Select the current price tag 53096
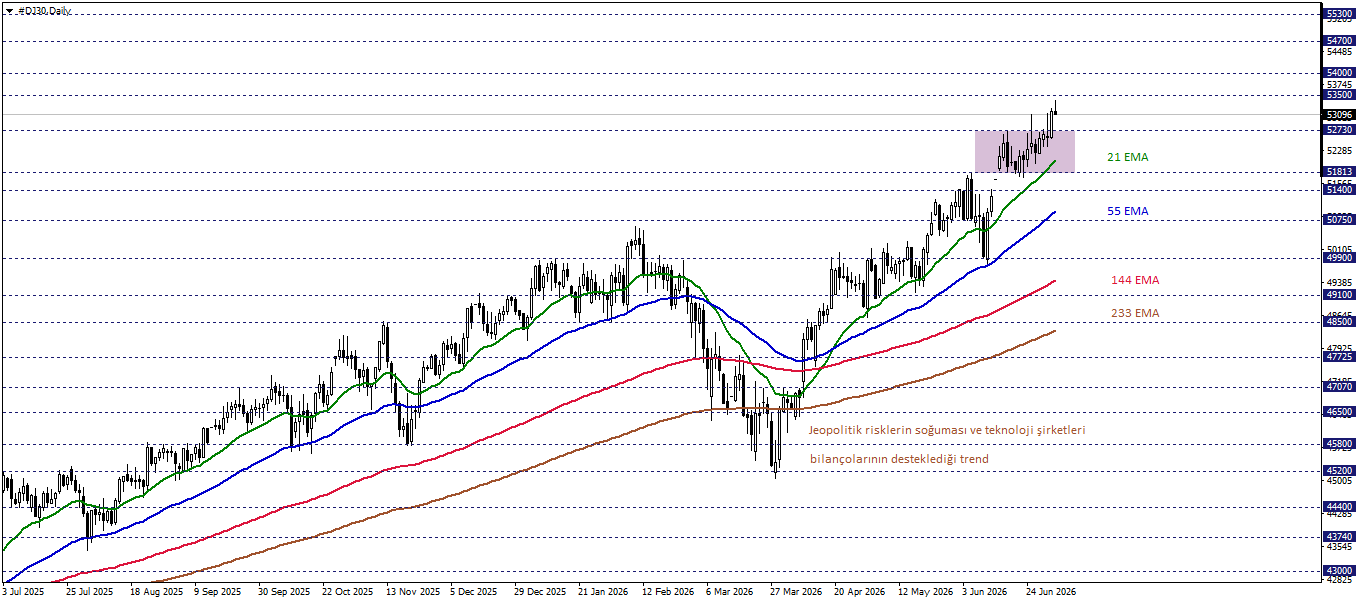Screen dimensions: 1362x603 (x=1340, y=115)
